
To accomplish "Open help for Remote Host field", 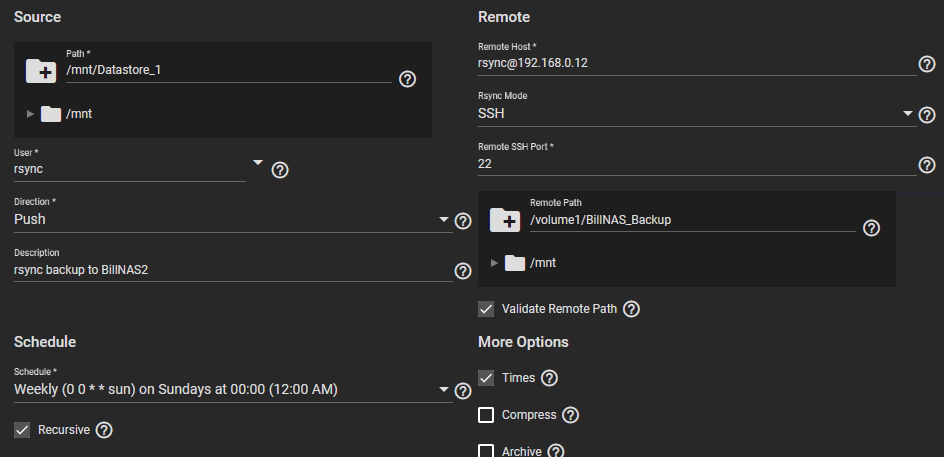I will [927, 64].
